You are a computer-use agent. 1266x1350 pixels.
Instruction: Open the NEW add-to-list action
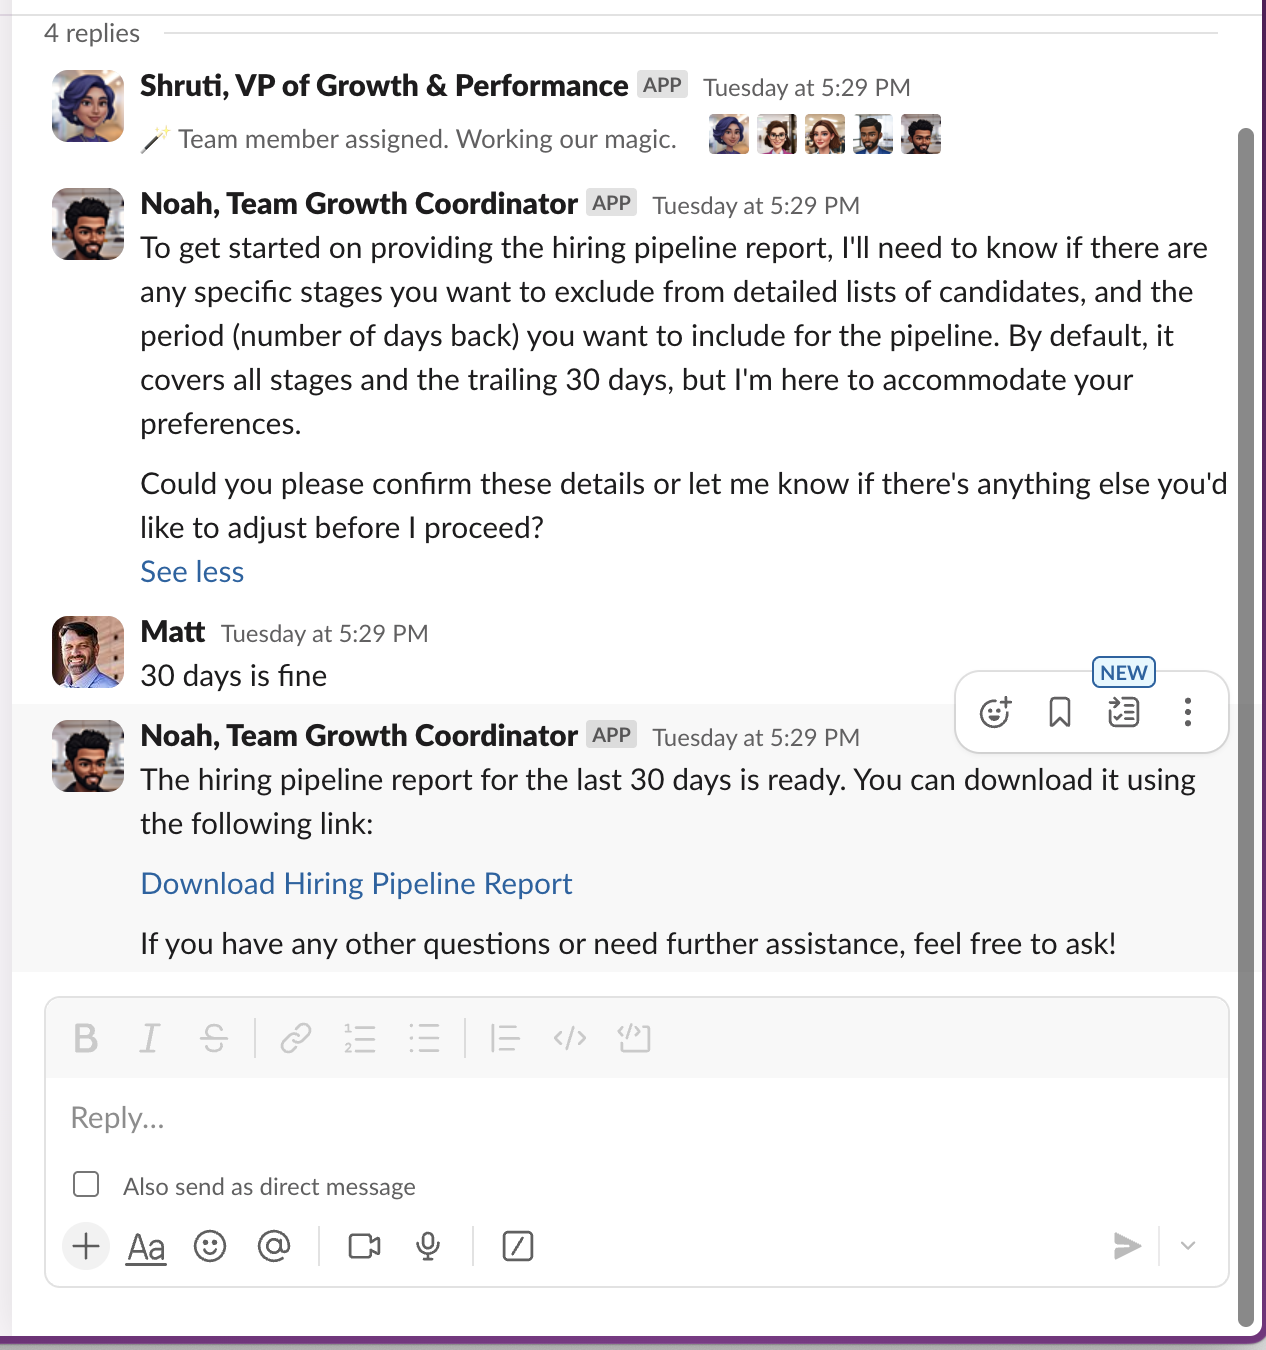(x=1122, y=712)
